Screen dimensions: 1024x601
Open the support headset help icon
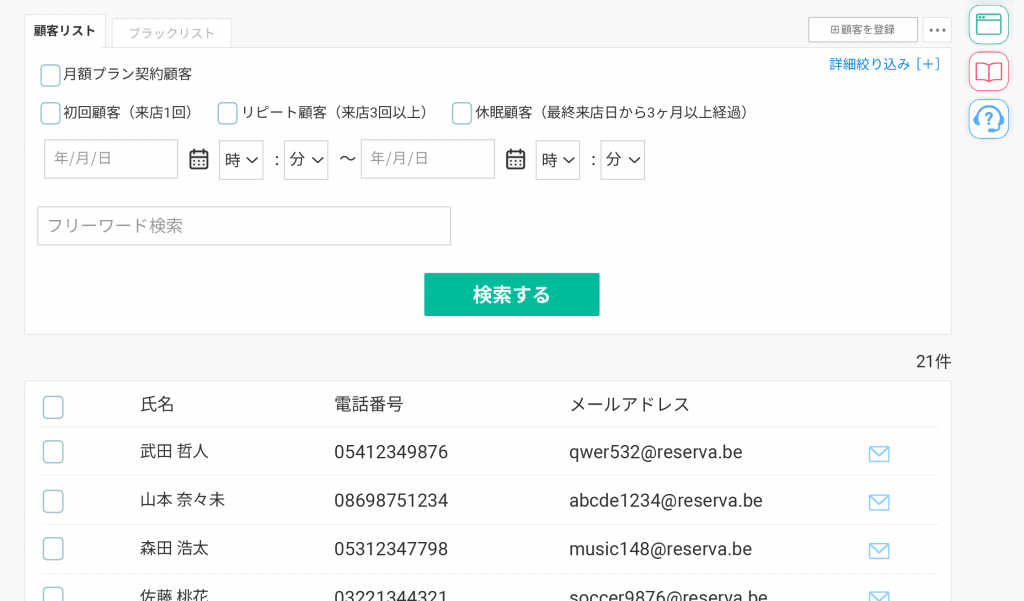(988, 119)
